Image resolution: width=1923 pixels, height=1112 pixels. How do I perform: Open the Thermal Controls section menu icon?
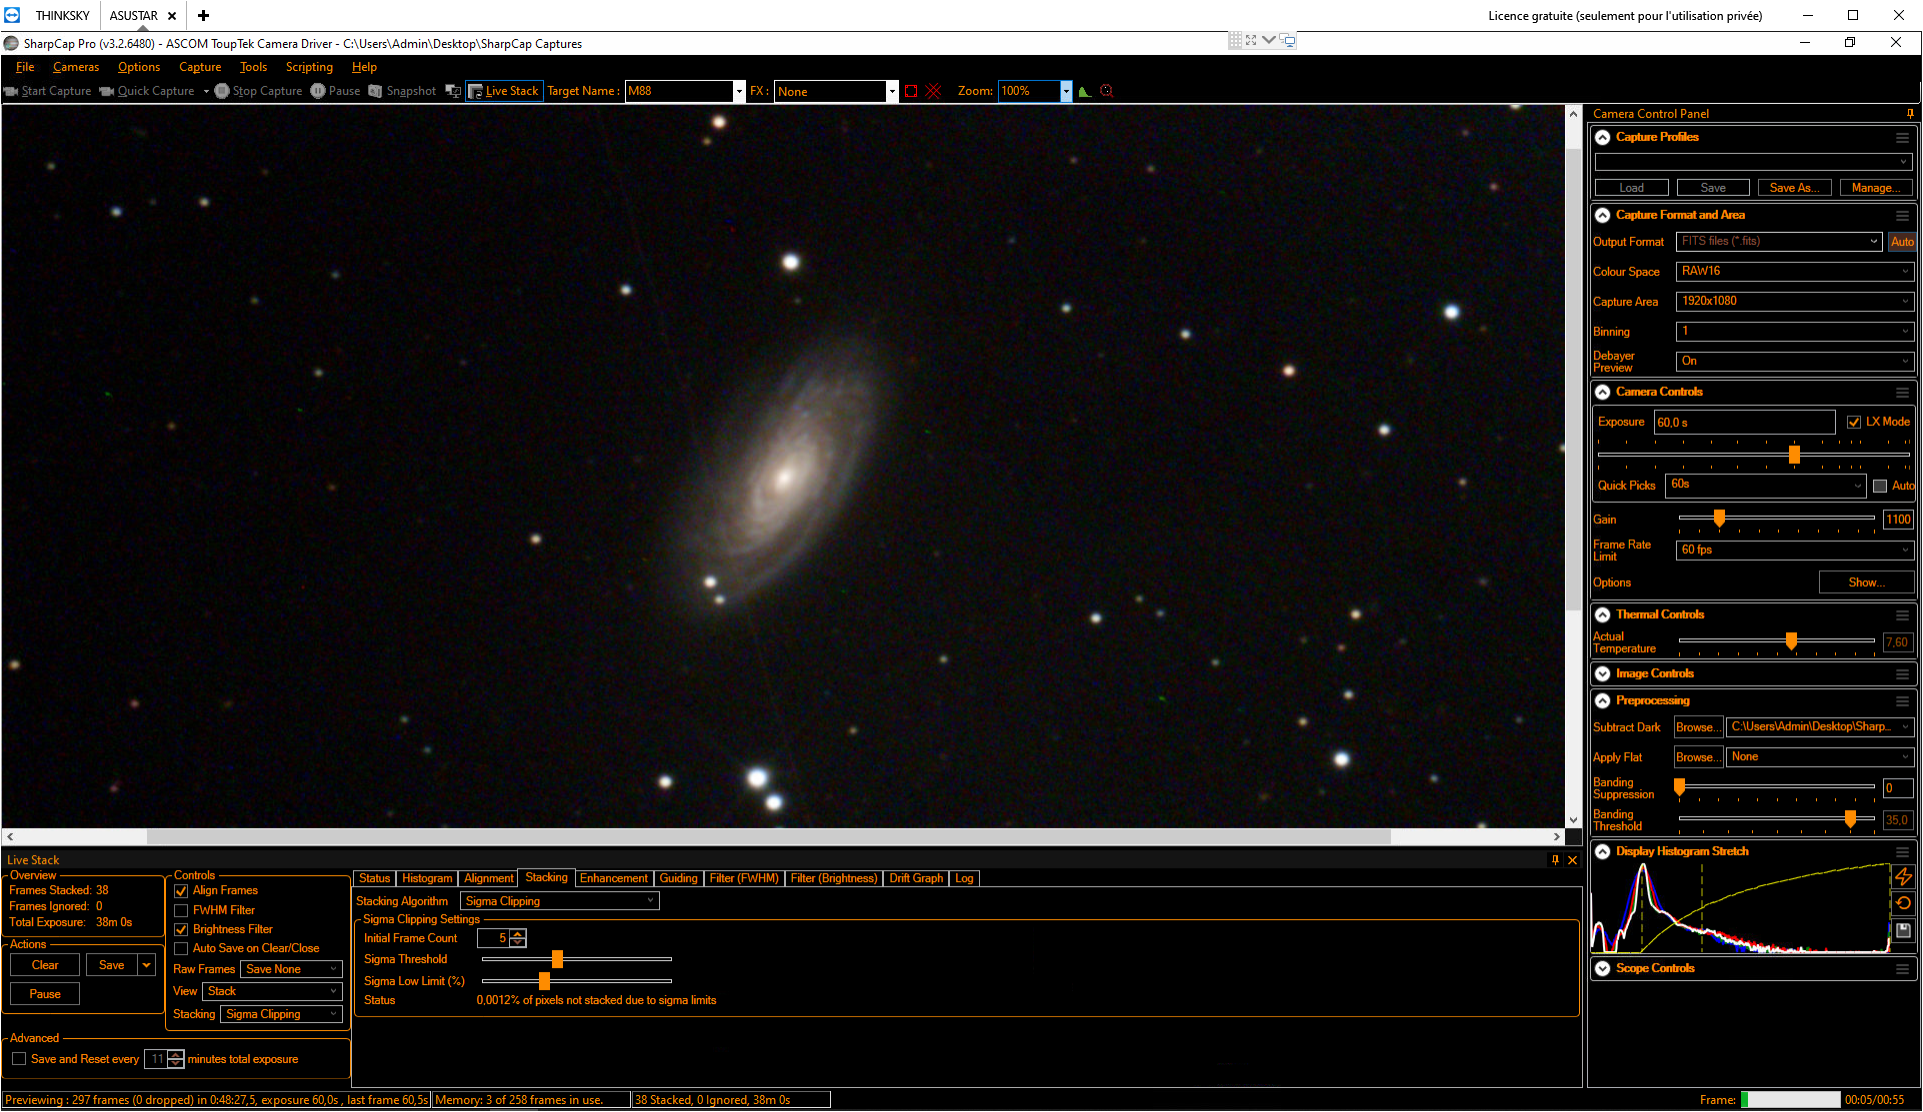click(1902, 616)
